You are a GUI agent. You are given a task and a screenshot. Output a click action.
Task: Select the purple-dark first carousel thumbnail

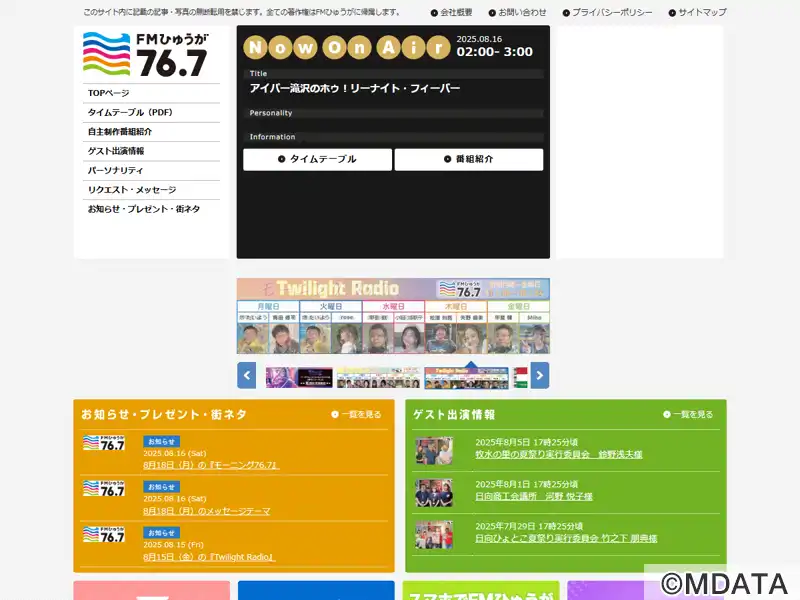(299, 378)
